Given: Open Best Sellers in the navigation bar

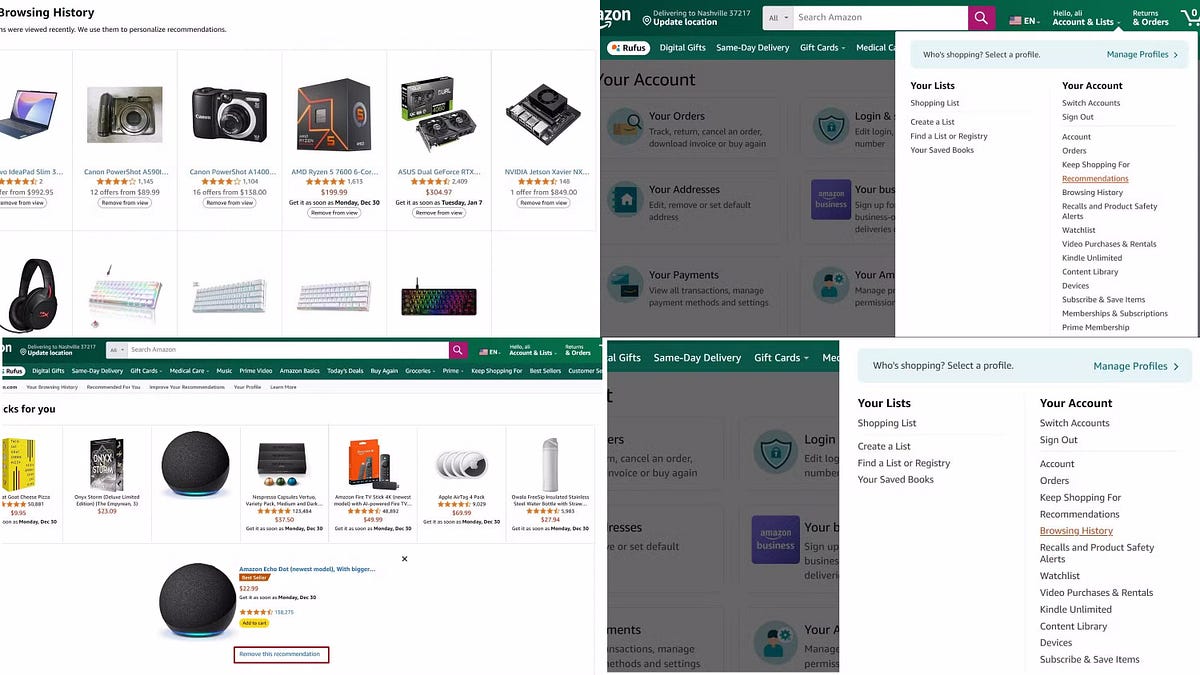Looking at the screenshot, I should (545, 371).
